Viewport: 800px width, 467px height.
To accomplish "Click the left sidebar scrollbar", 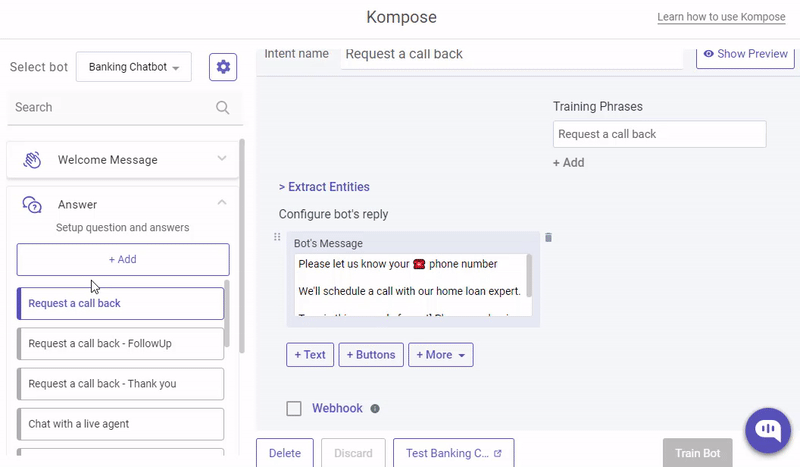I will [x=242, y=246].
